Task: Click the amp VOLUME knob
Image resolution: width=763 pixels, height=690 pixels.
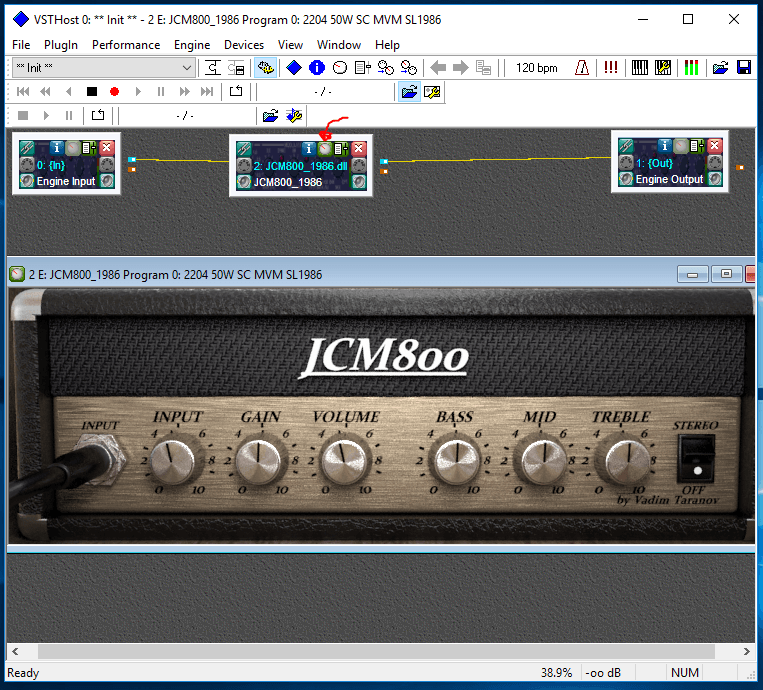Action: tap(344, 460)
